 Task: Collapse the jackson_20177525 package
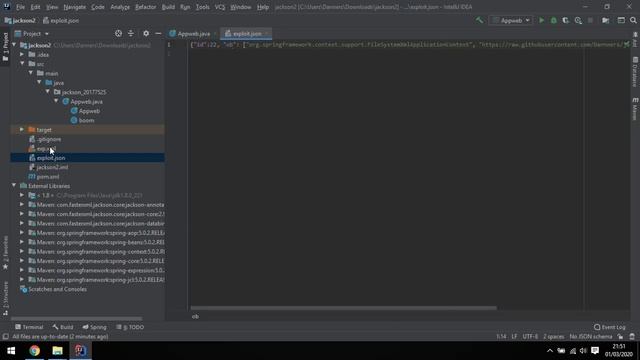coord(48,92)
